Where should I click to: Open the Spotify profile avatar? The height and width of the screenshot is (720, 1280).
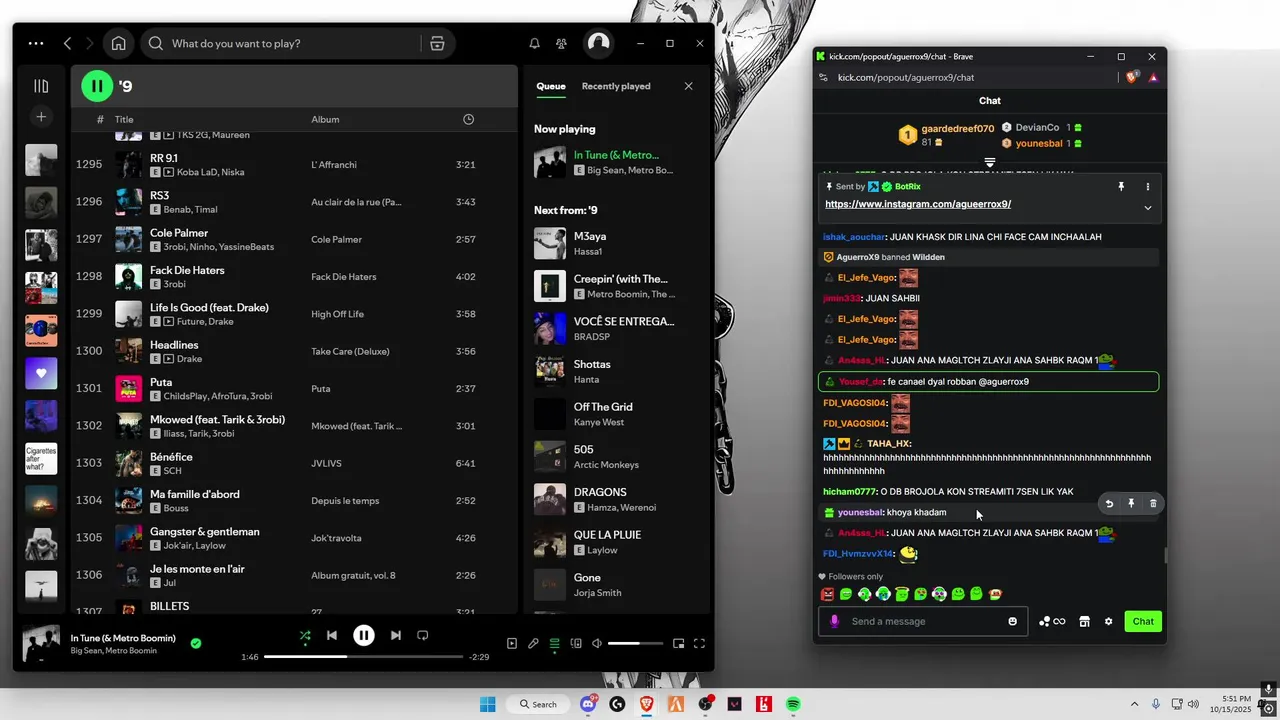pyautogui.click(x=598, y=43)
